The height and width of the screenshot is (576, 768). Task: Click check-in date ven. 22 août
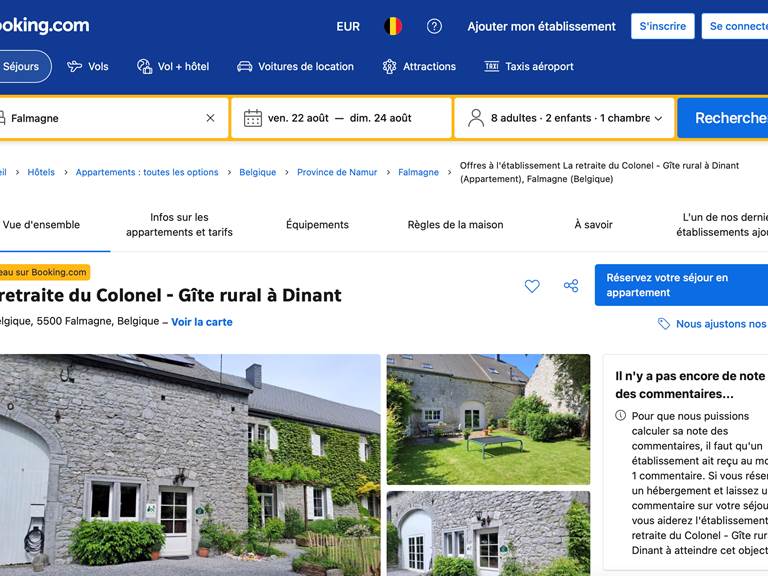[298, 118]
